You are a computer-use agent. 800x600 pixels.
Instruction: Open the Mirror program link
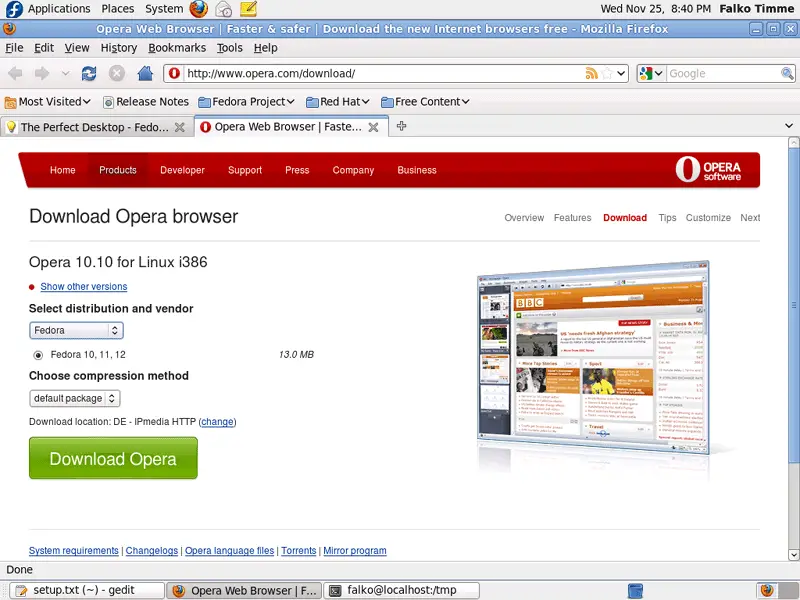click(355, 551)
